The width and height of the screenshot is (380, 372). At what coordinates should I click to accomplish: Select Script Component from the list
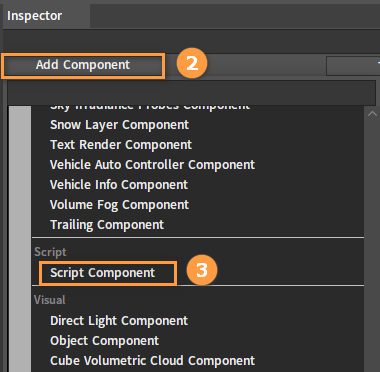pyautogui.click(x=102, y=273)
